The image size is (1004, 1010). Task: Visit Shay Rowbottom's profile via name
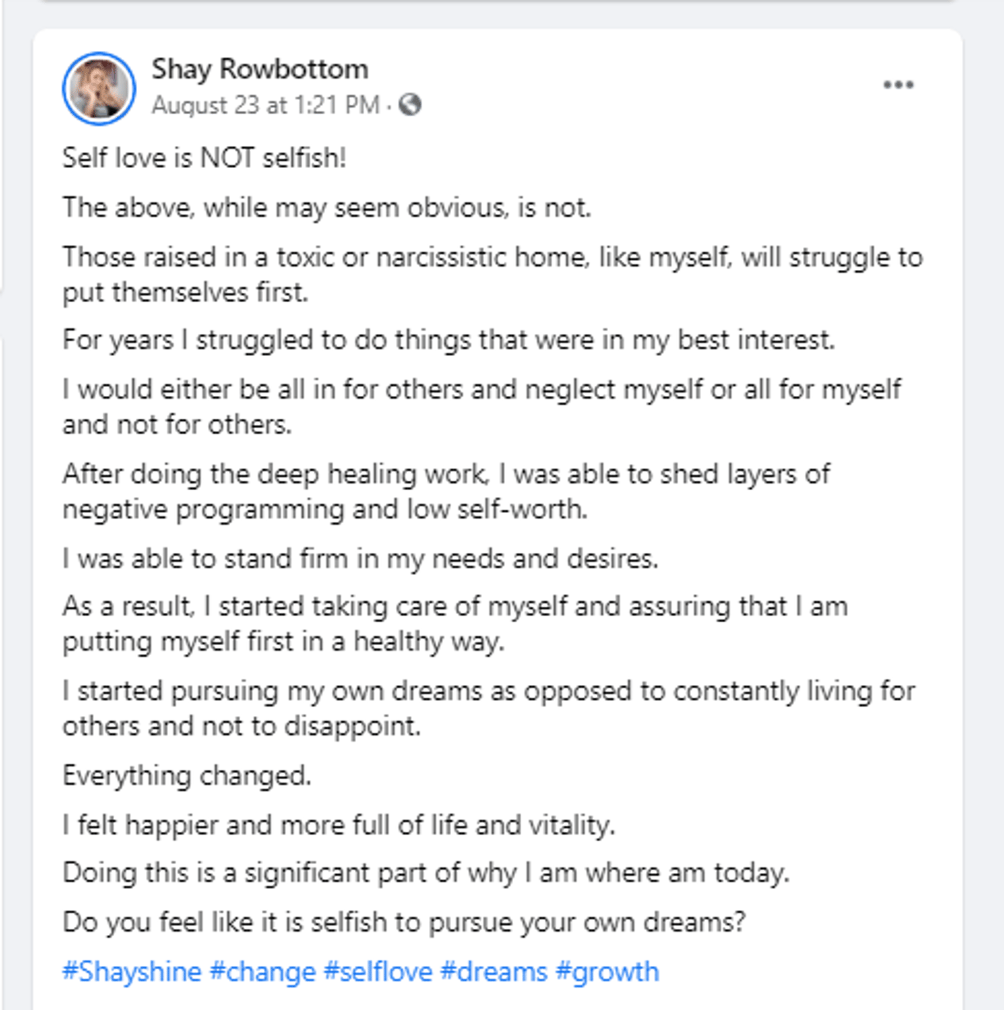260,69
